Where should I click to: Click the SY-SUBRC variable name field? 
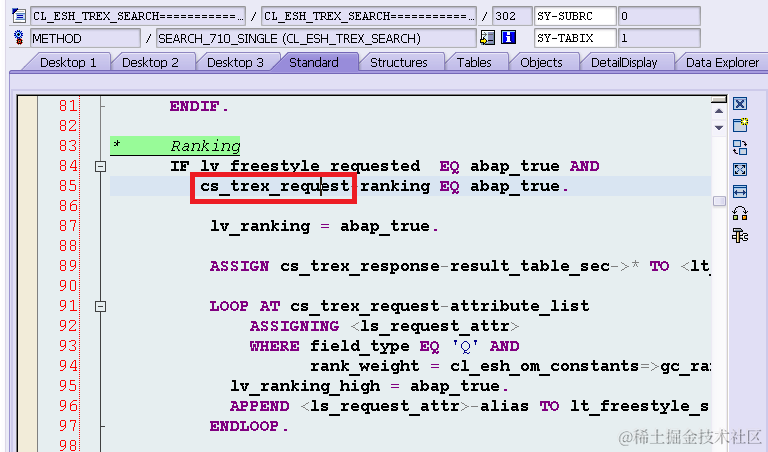coord(575,16)
